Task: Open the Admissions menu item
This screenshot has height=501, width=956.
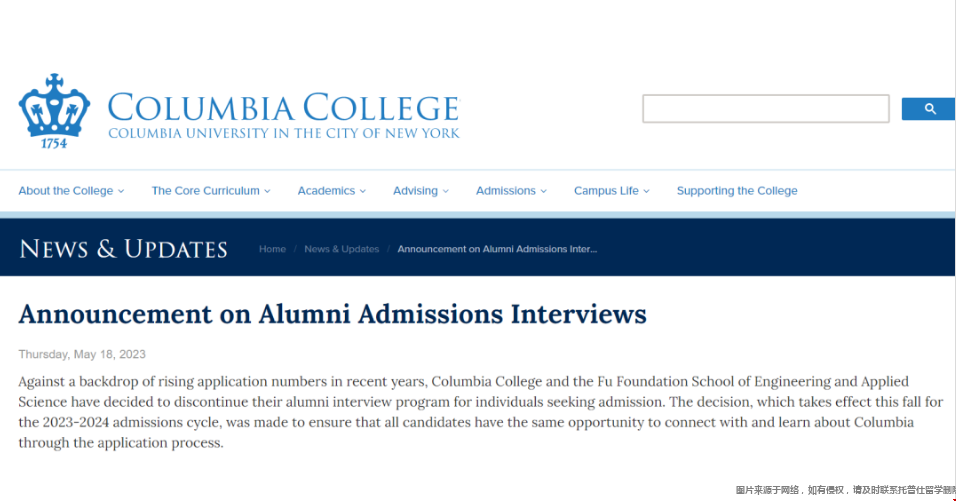Action: click(x=505, y=191)
